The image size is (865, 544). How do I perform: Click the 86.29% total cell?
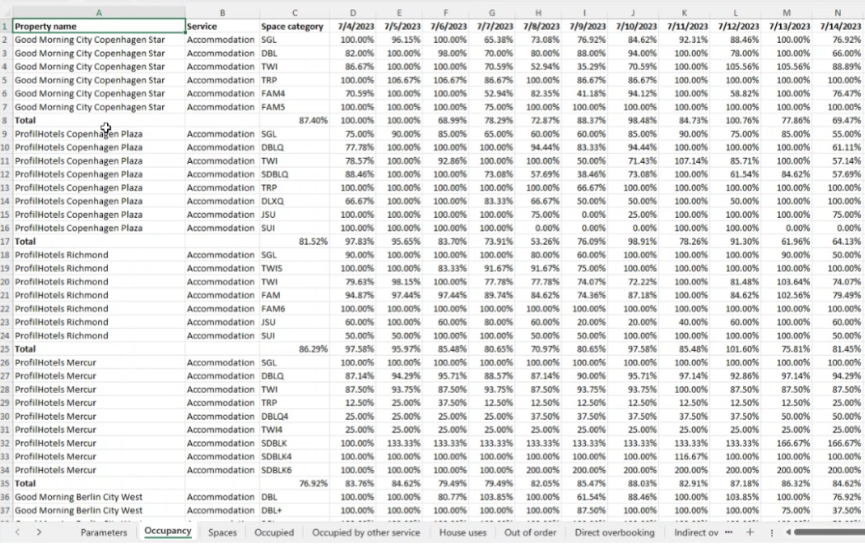[x=295, y=349]
